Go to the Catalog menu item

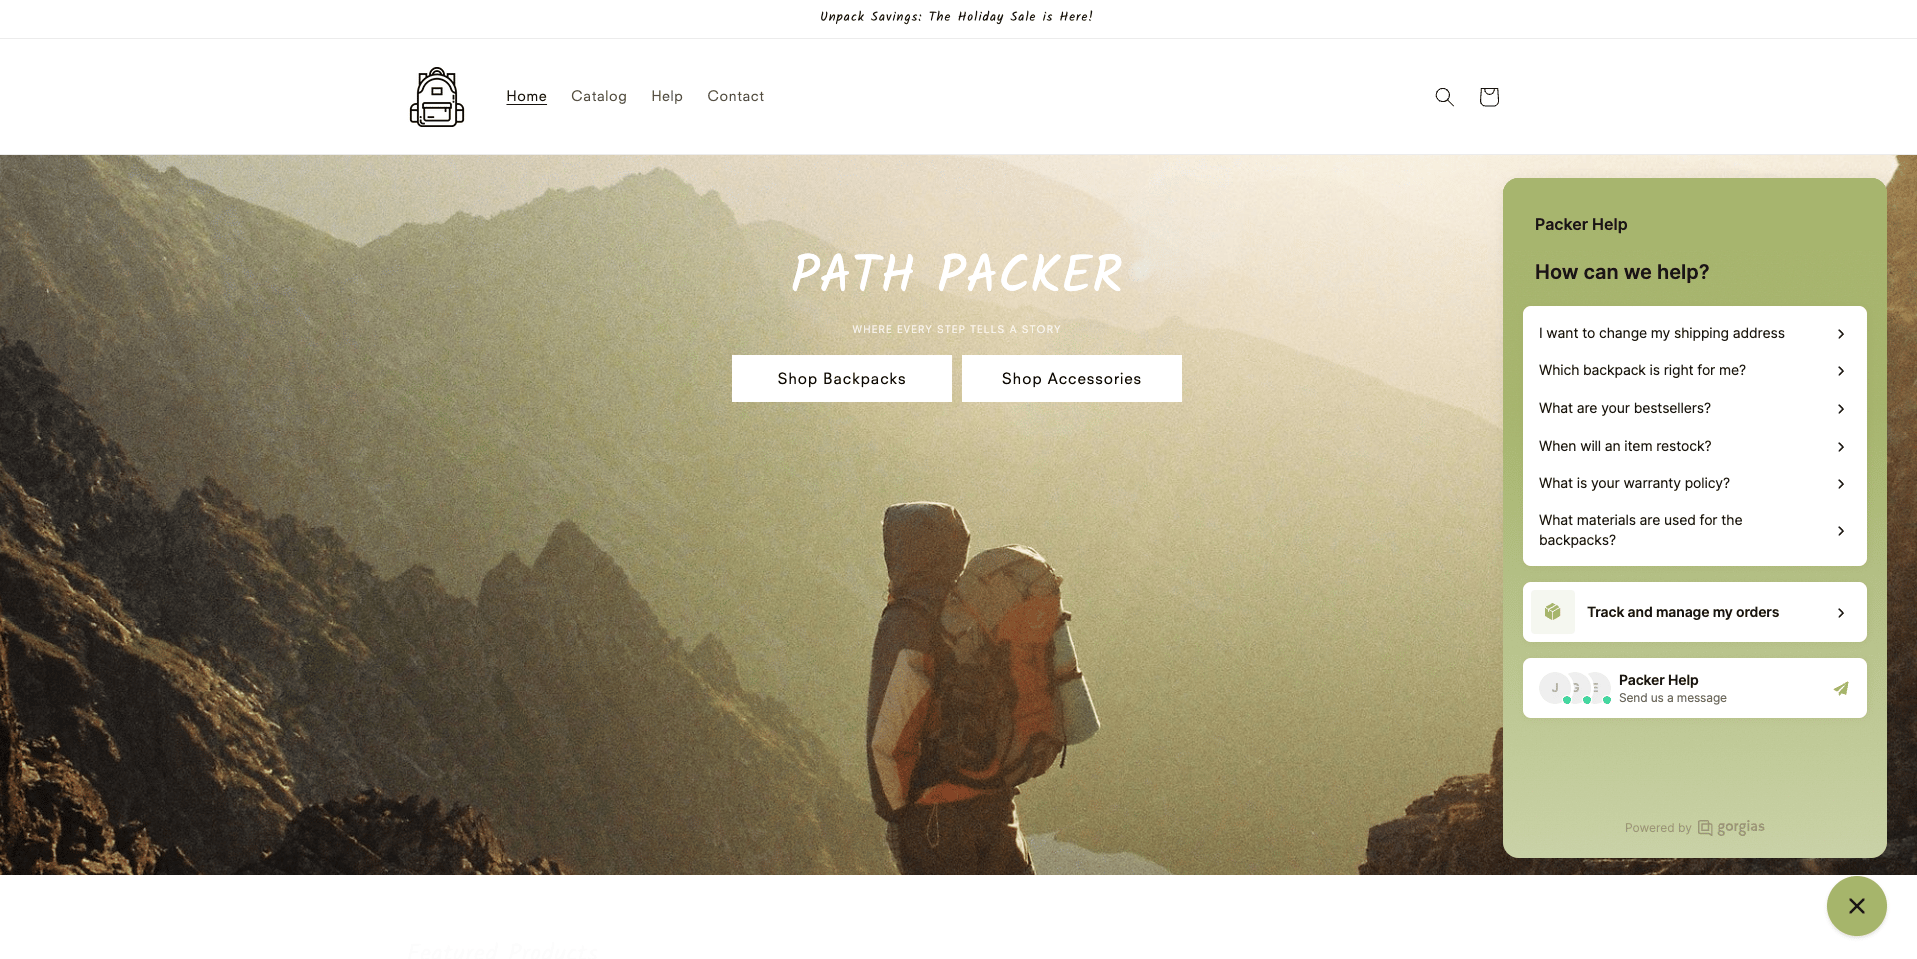pyautogui.click(x=599, y=96)
